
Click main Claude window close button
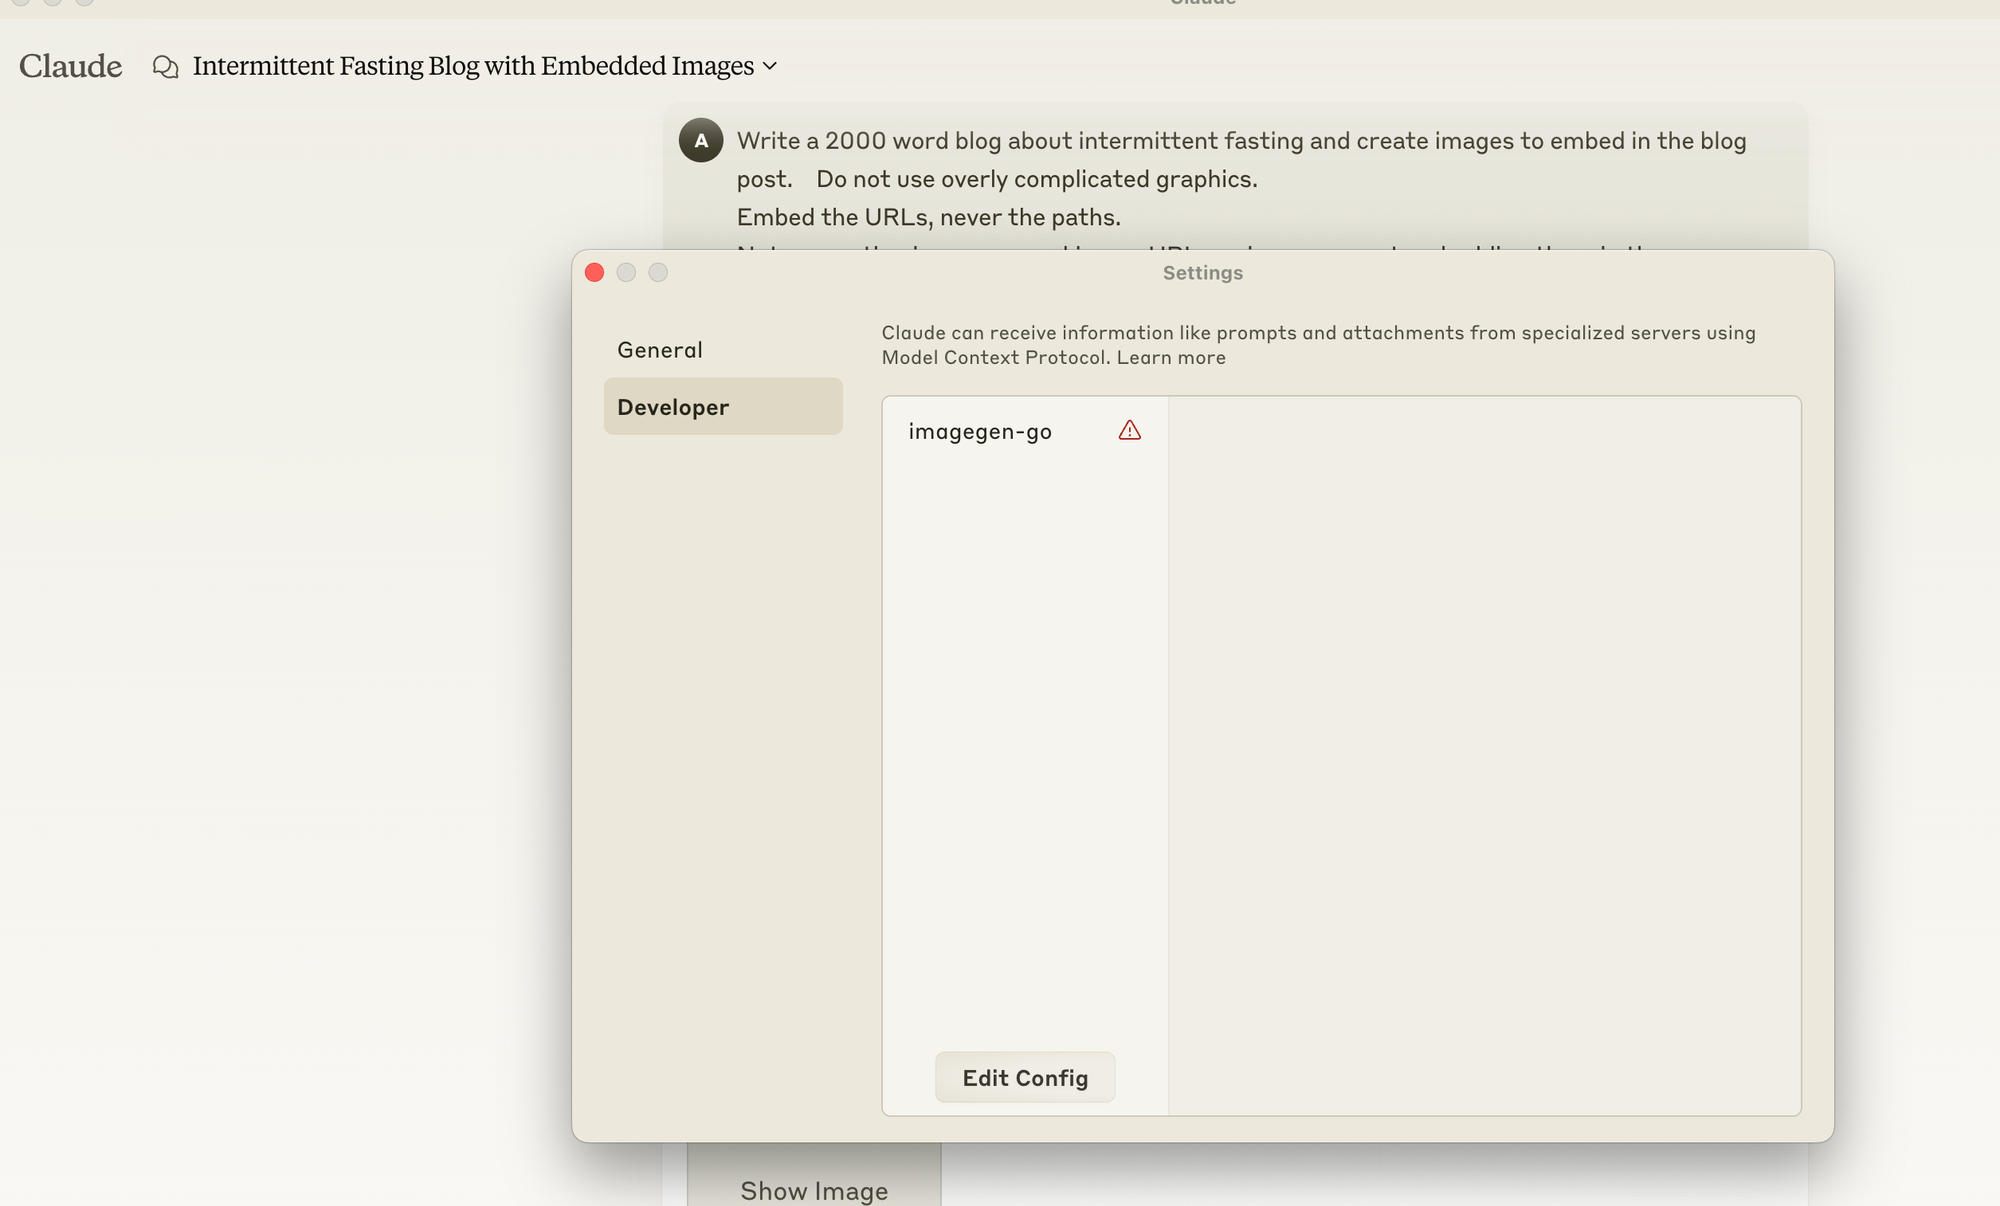[20, 2]
